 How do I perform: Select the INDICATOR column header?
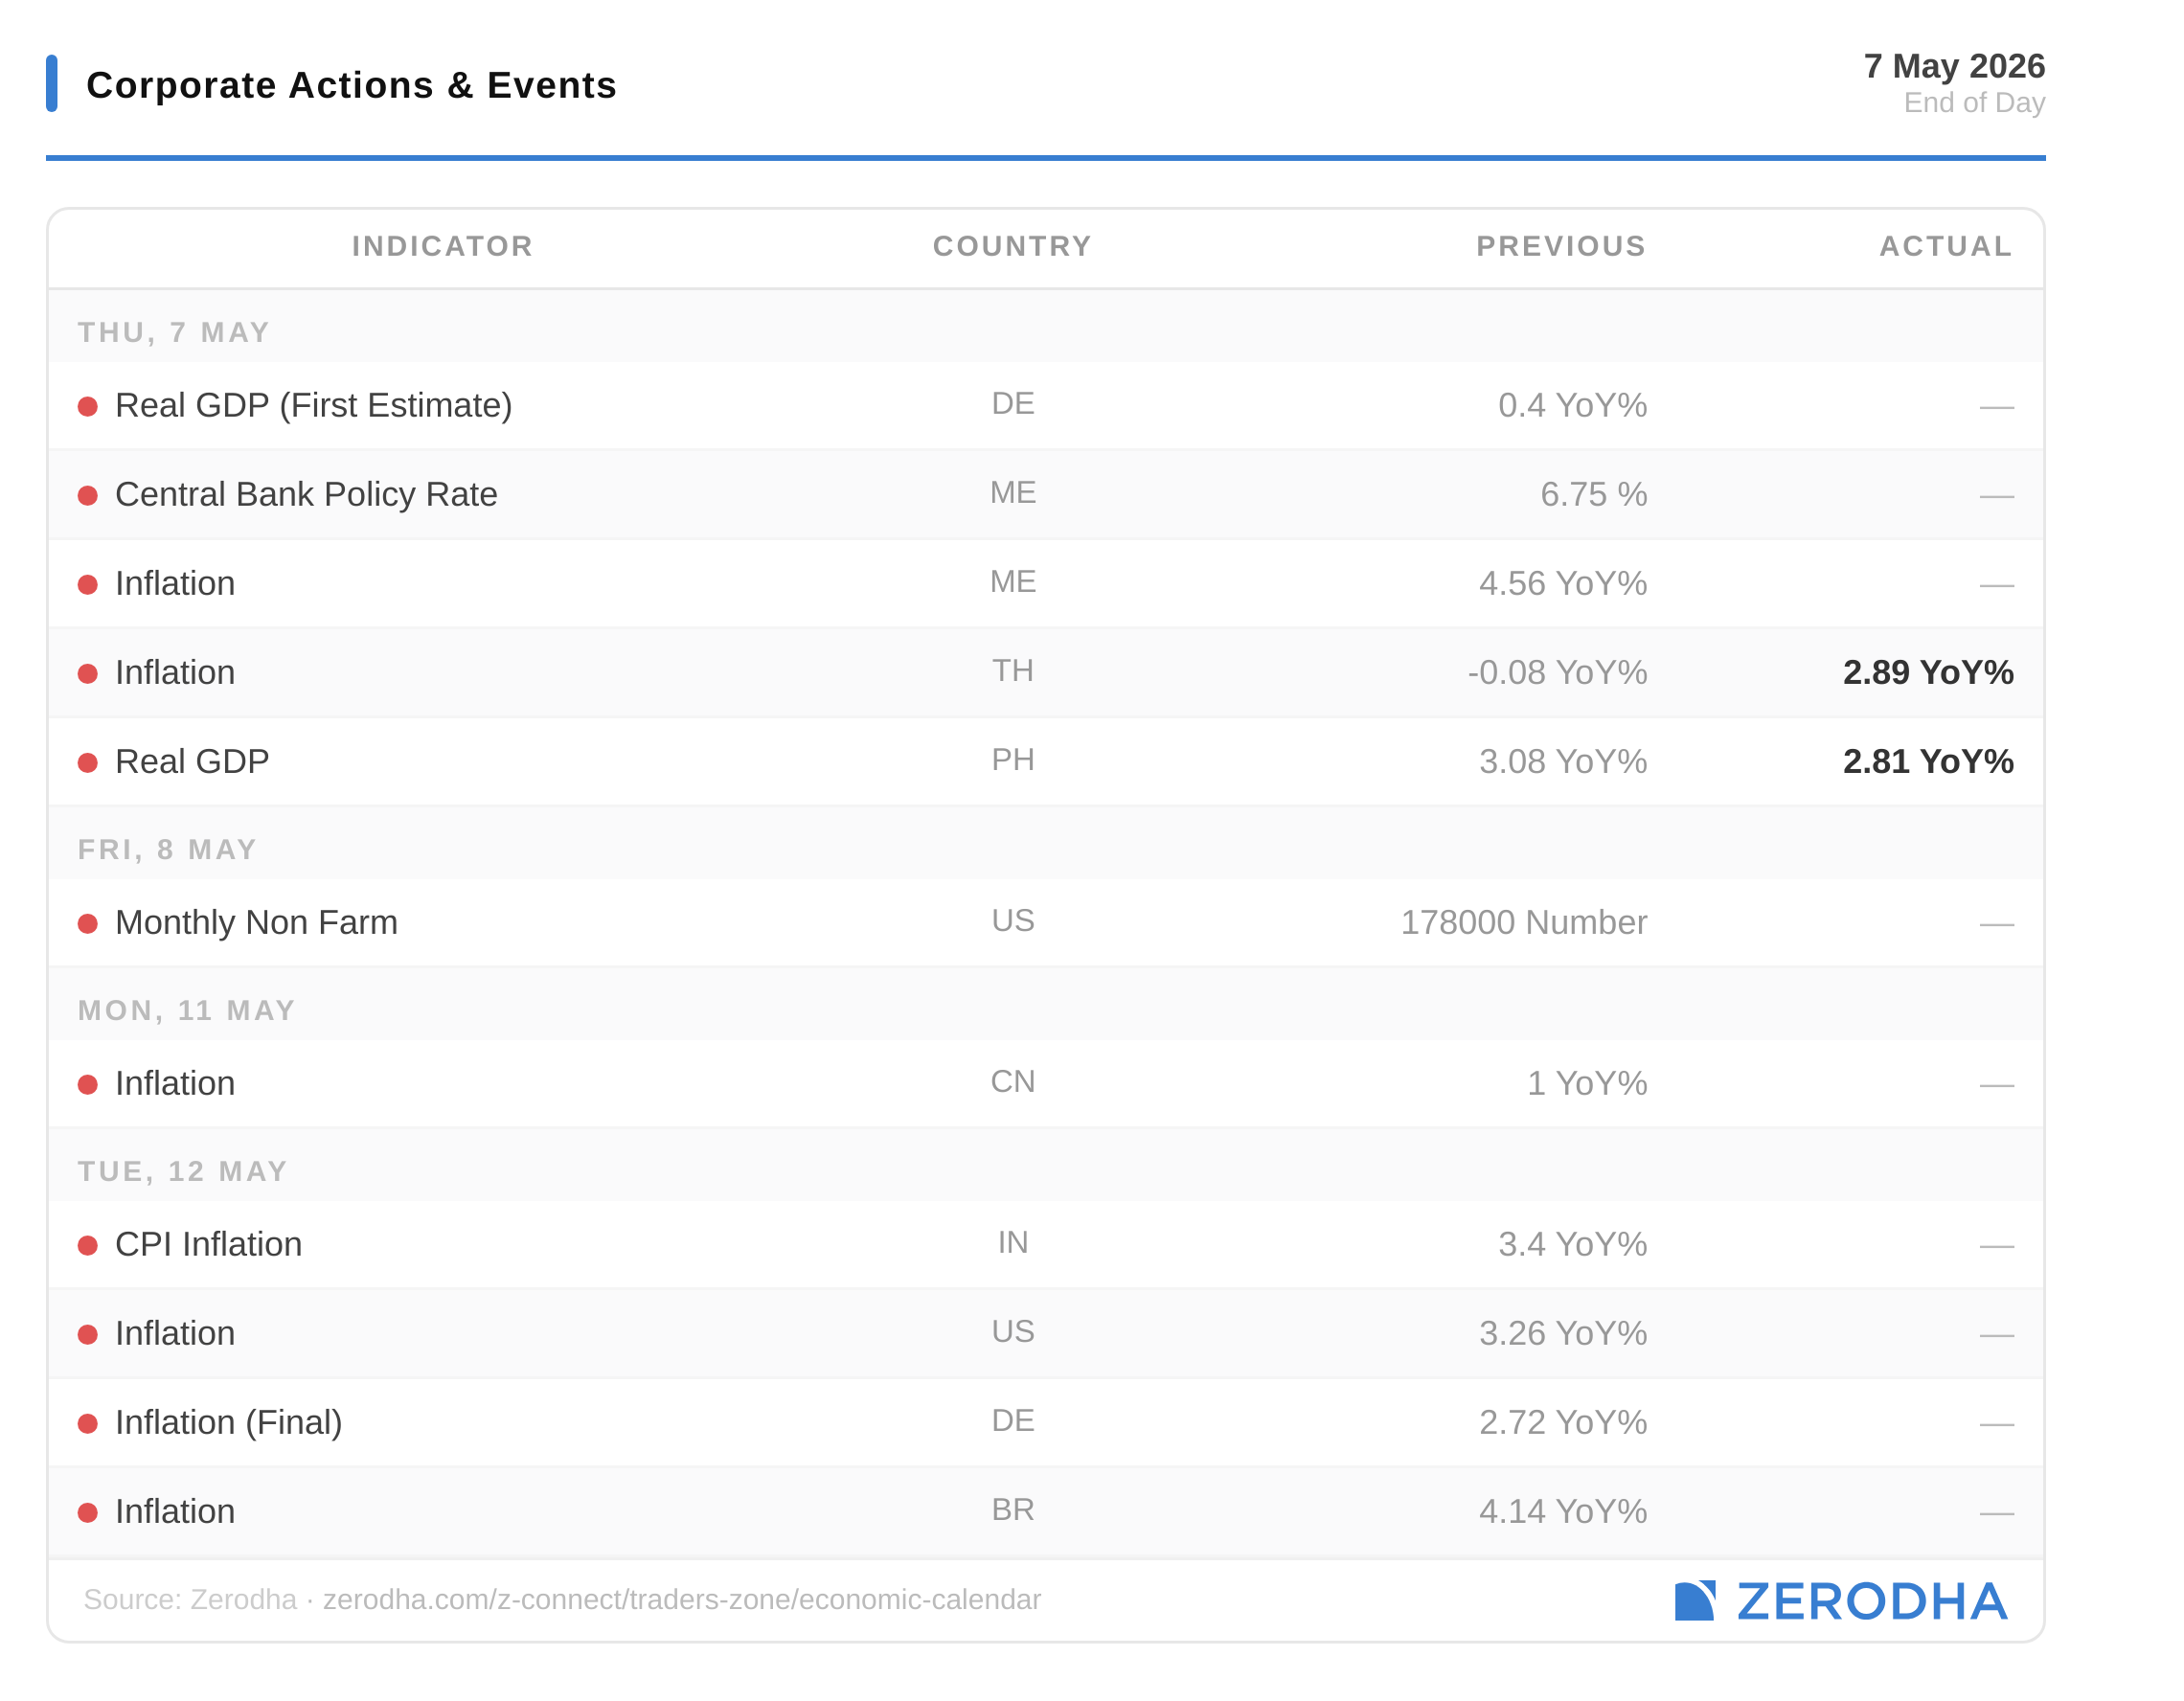pos(443,246)
